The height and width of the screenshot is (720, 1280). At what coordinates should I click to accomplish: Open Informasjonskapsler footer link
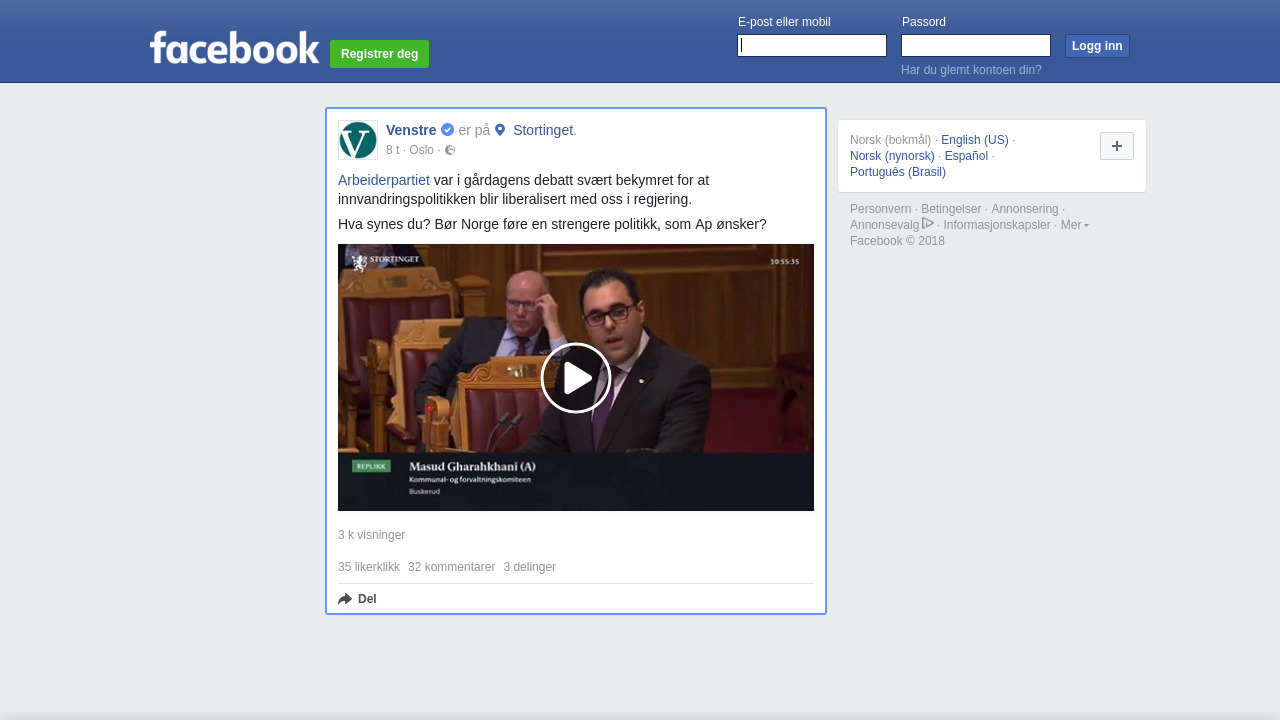997,225
